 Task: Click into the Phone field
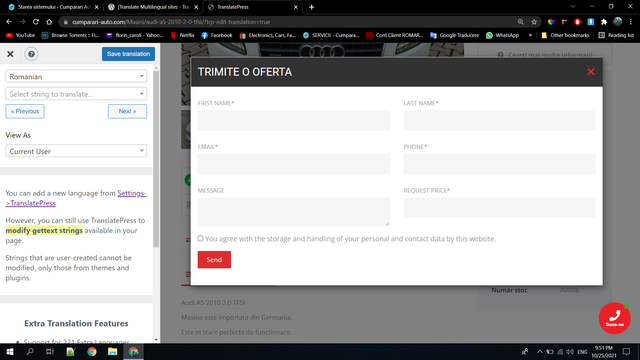[x=500, y=164]
